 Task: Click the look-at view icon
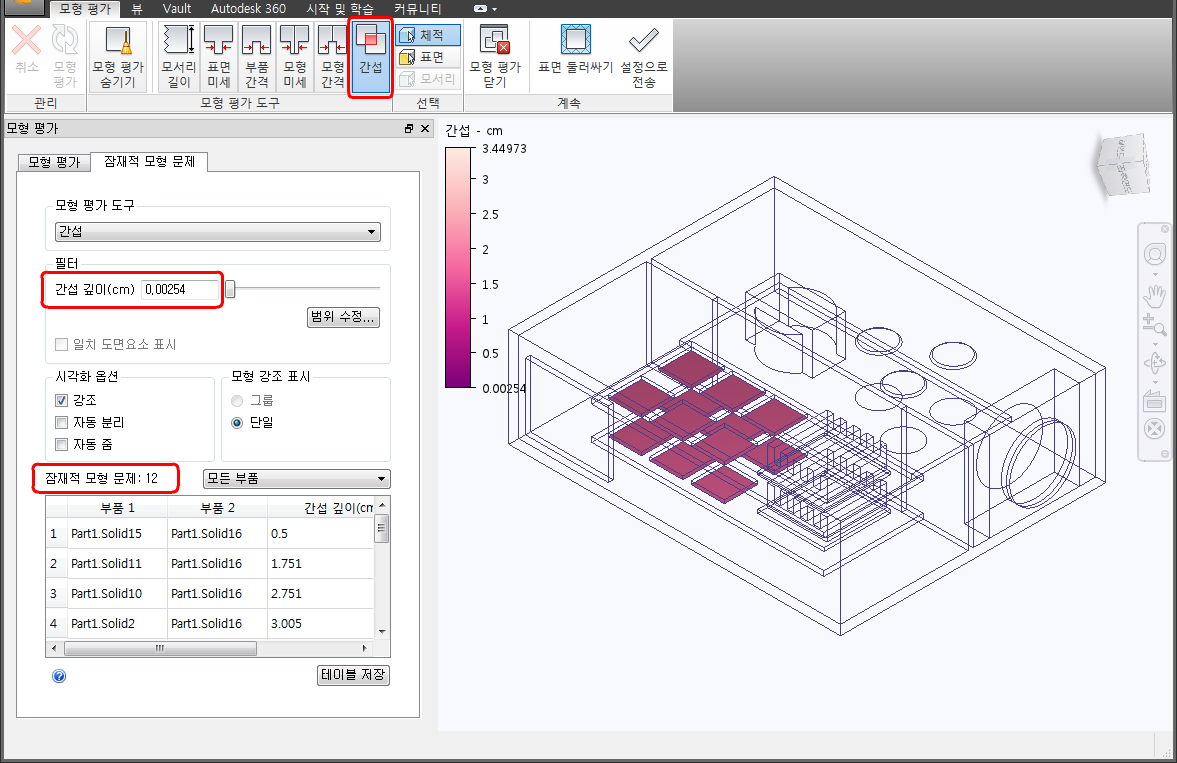point(1154,402)
